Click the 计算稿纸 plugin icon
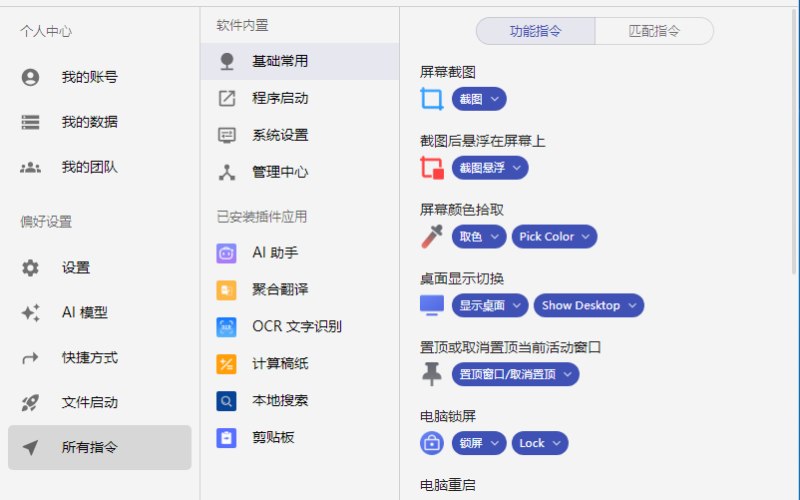Screen dimensions: 800x500 pos(227,364)
